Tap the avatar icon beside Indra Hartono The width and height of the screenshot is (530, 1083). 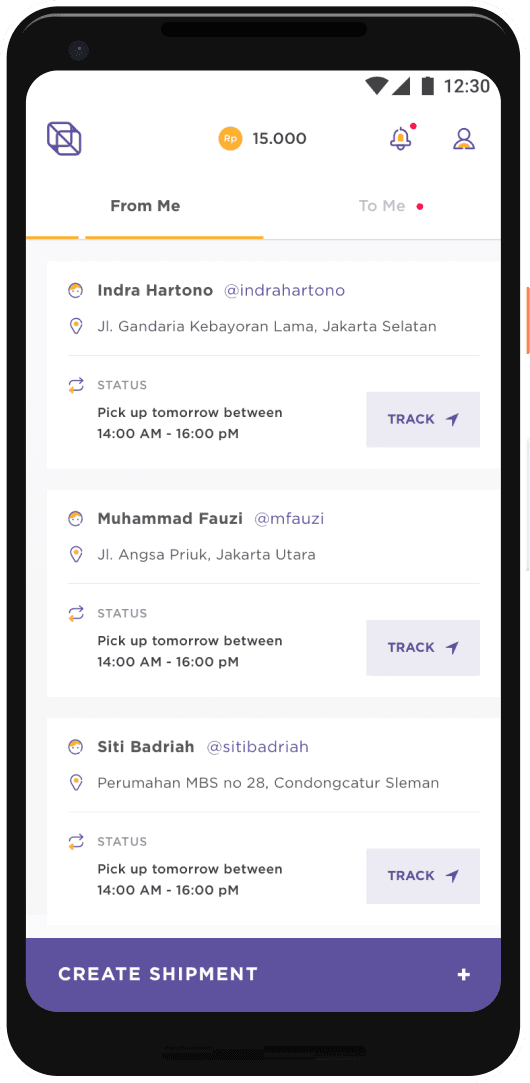(76, 291)
